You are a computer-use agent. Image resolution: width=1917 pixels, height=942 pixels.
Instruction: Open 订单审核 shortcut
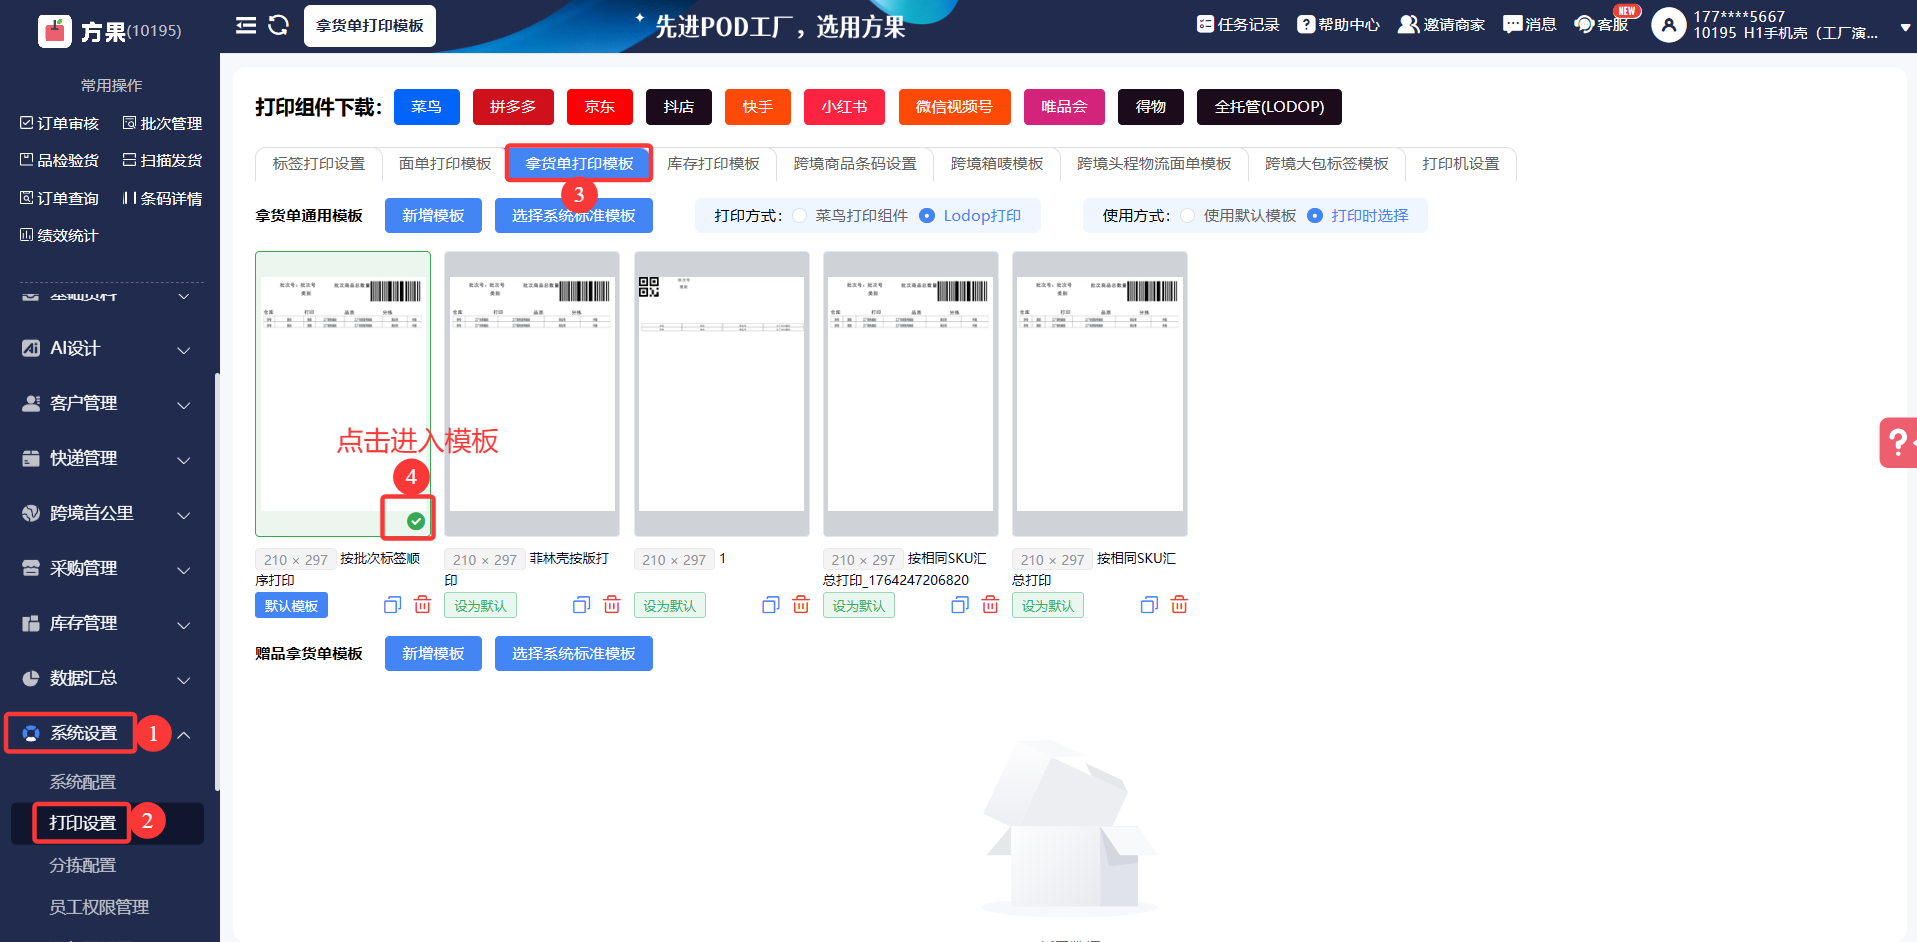60,123
